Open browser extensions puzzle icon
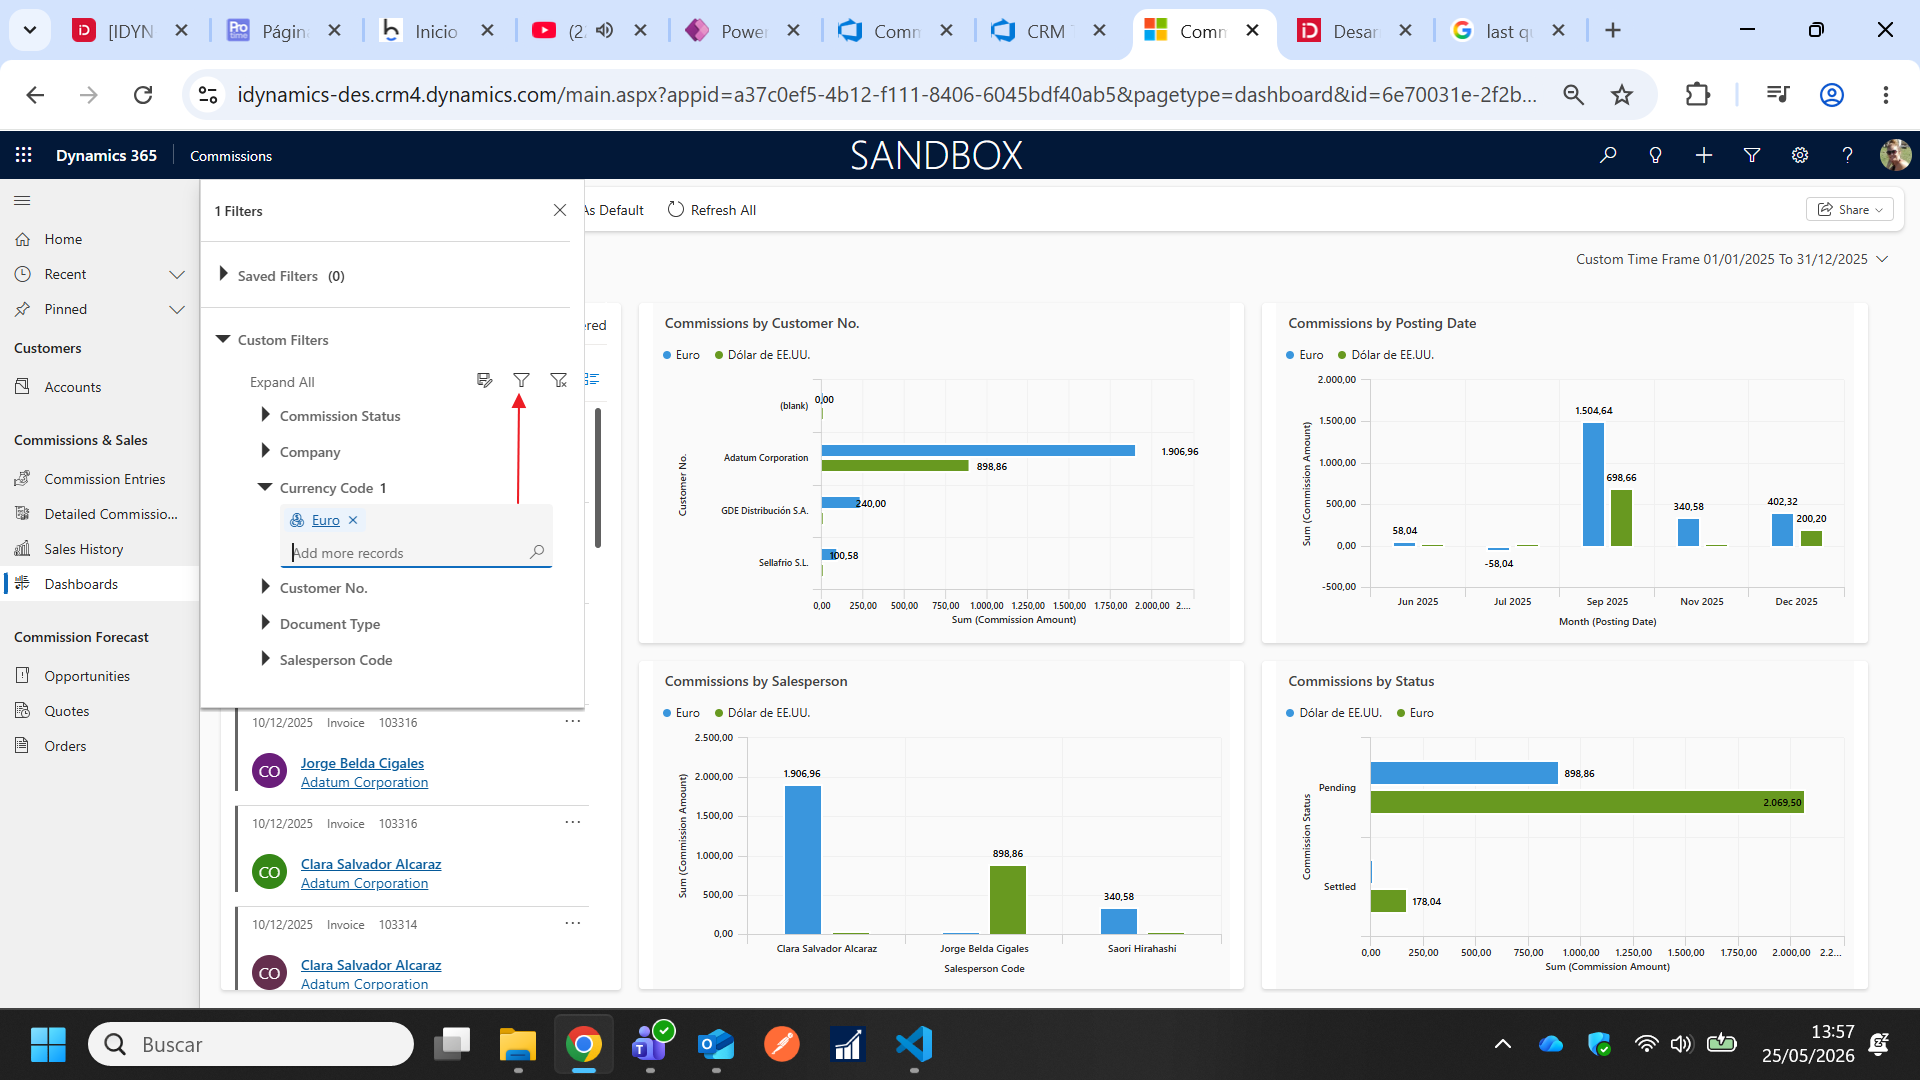This screenshot has width=1920, height=1080. (1698, 95)
